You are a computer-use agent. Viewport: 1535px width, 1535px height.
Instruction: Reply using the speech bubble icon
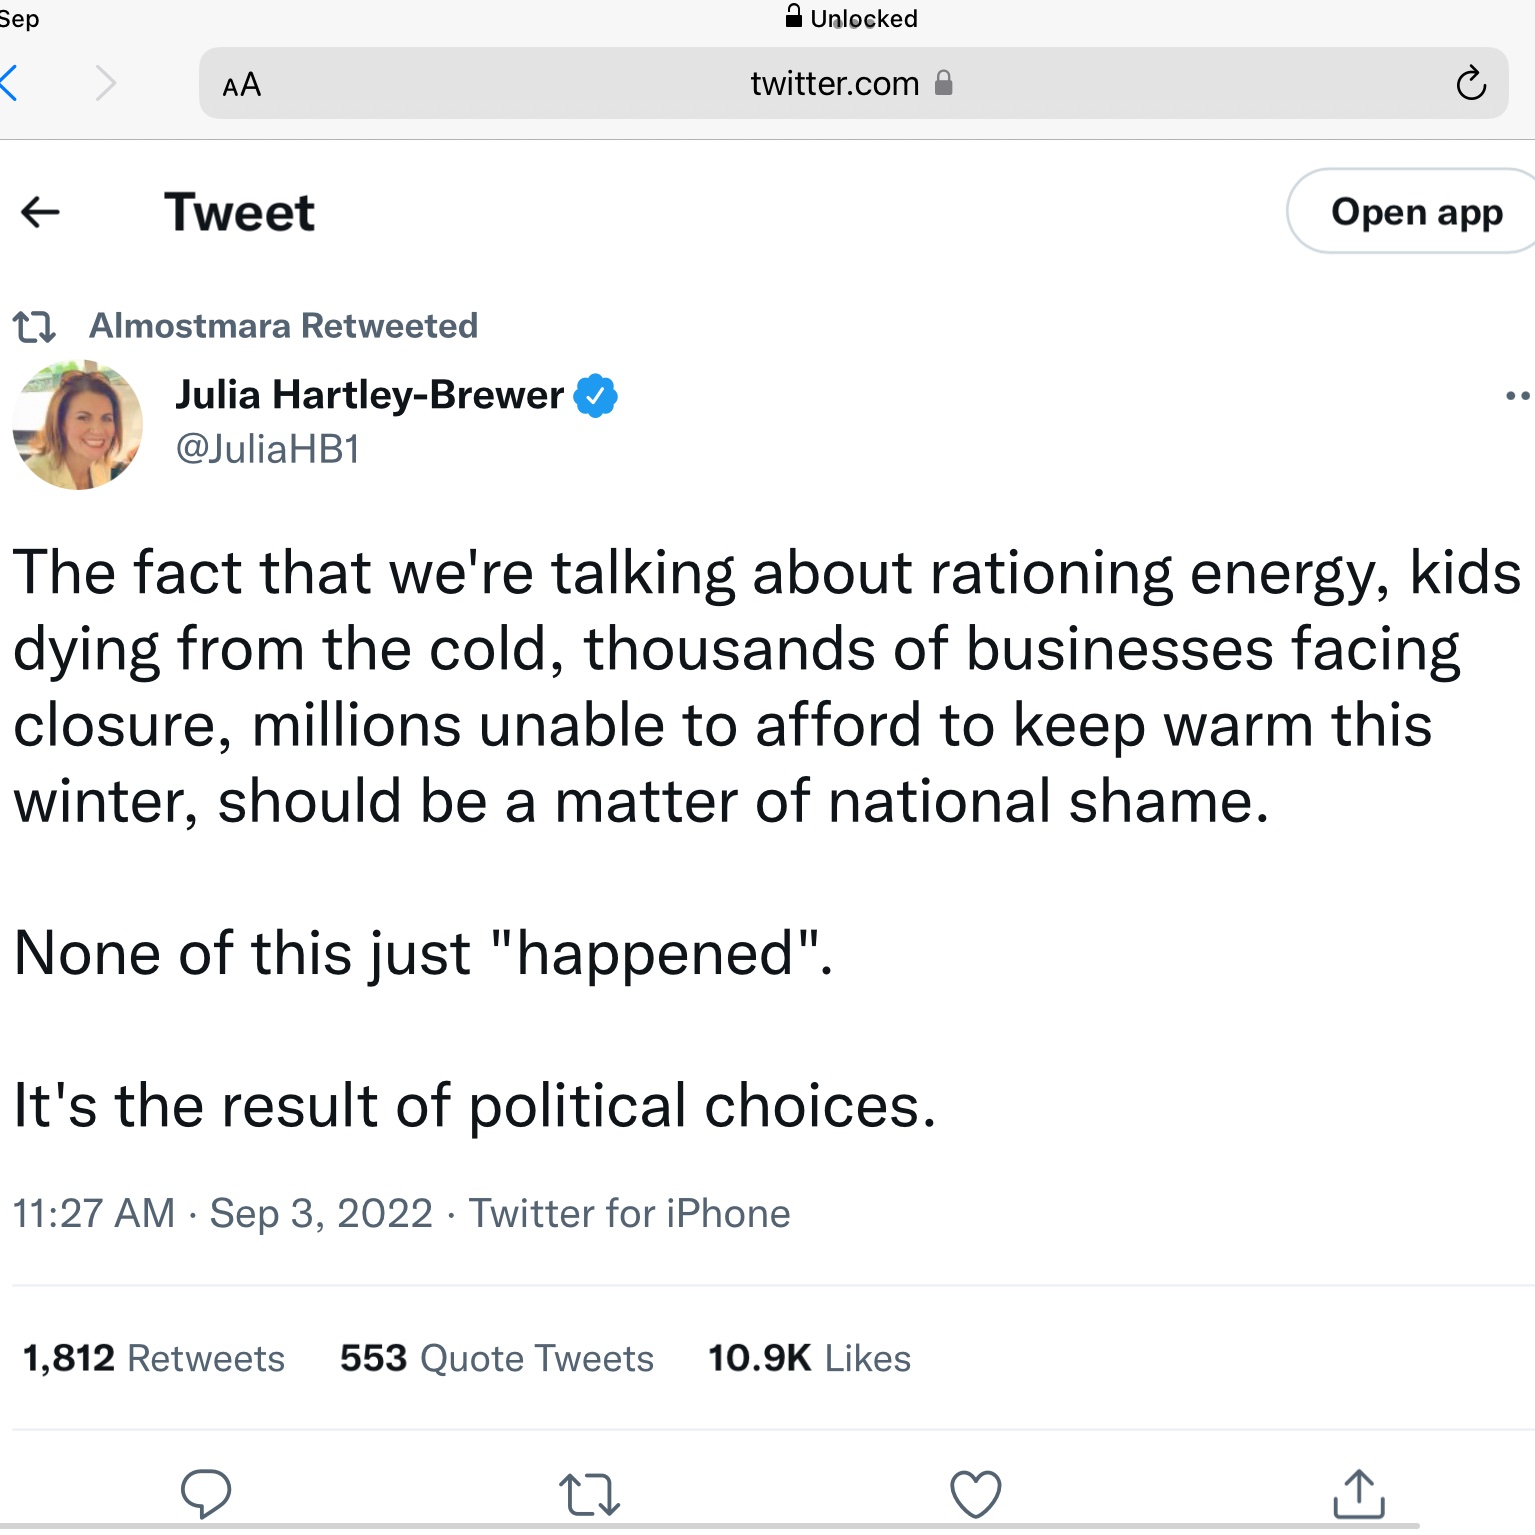206,1494
